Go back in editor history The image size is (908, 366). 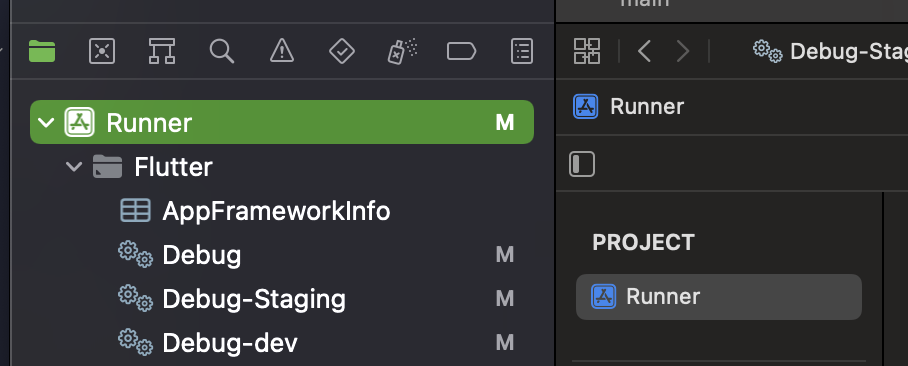pyautogui.click(x=645, y=52)
